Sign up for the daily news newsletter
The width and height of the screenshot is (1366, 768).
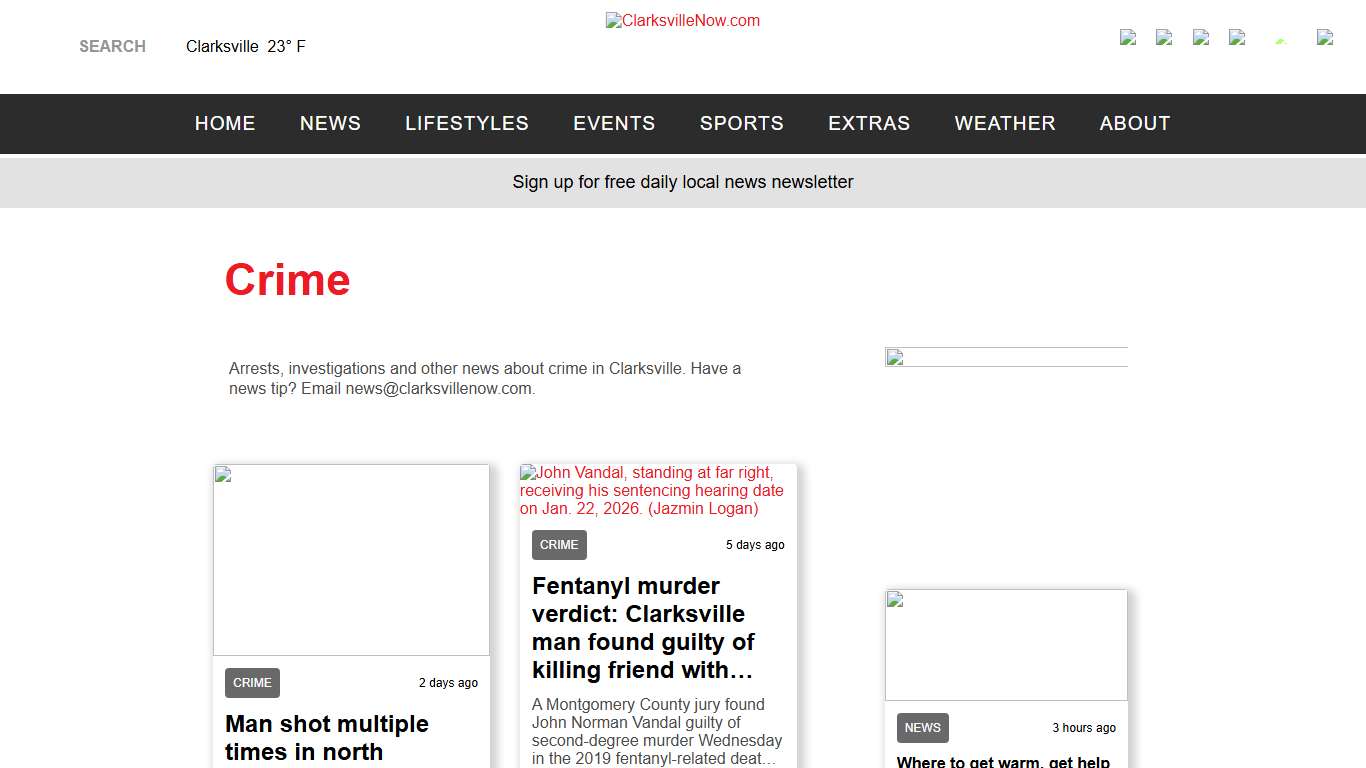683,182
